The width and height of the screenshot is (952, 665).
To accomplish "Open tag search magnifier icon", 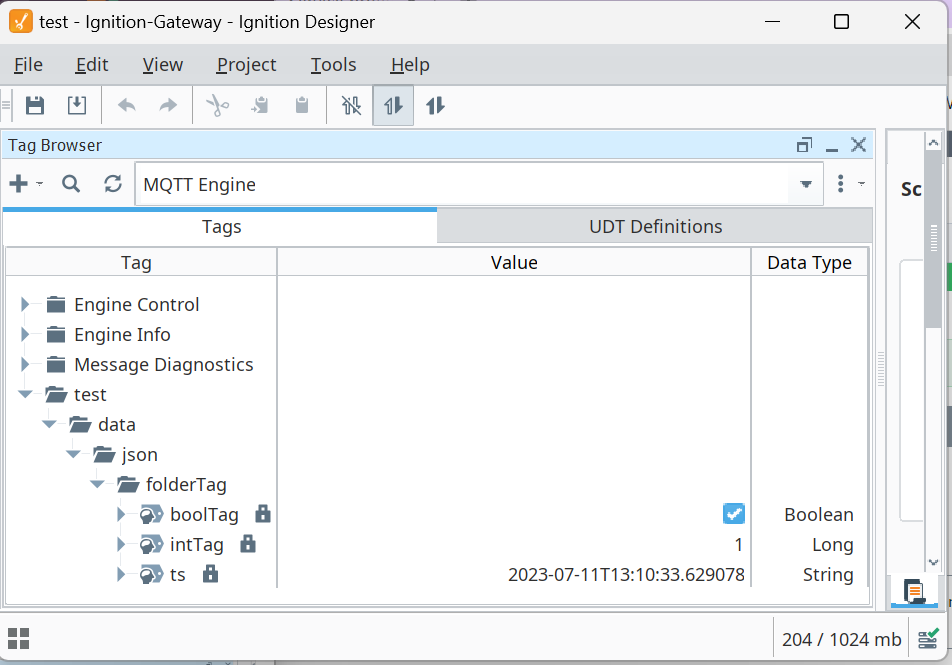I will (71, 183).
